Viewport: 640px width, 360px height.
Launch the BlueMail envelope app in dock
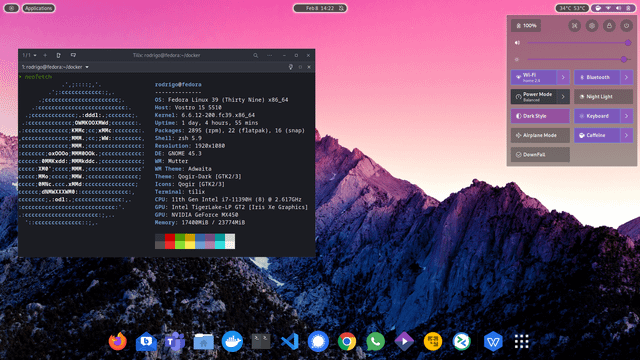[146, 341]
